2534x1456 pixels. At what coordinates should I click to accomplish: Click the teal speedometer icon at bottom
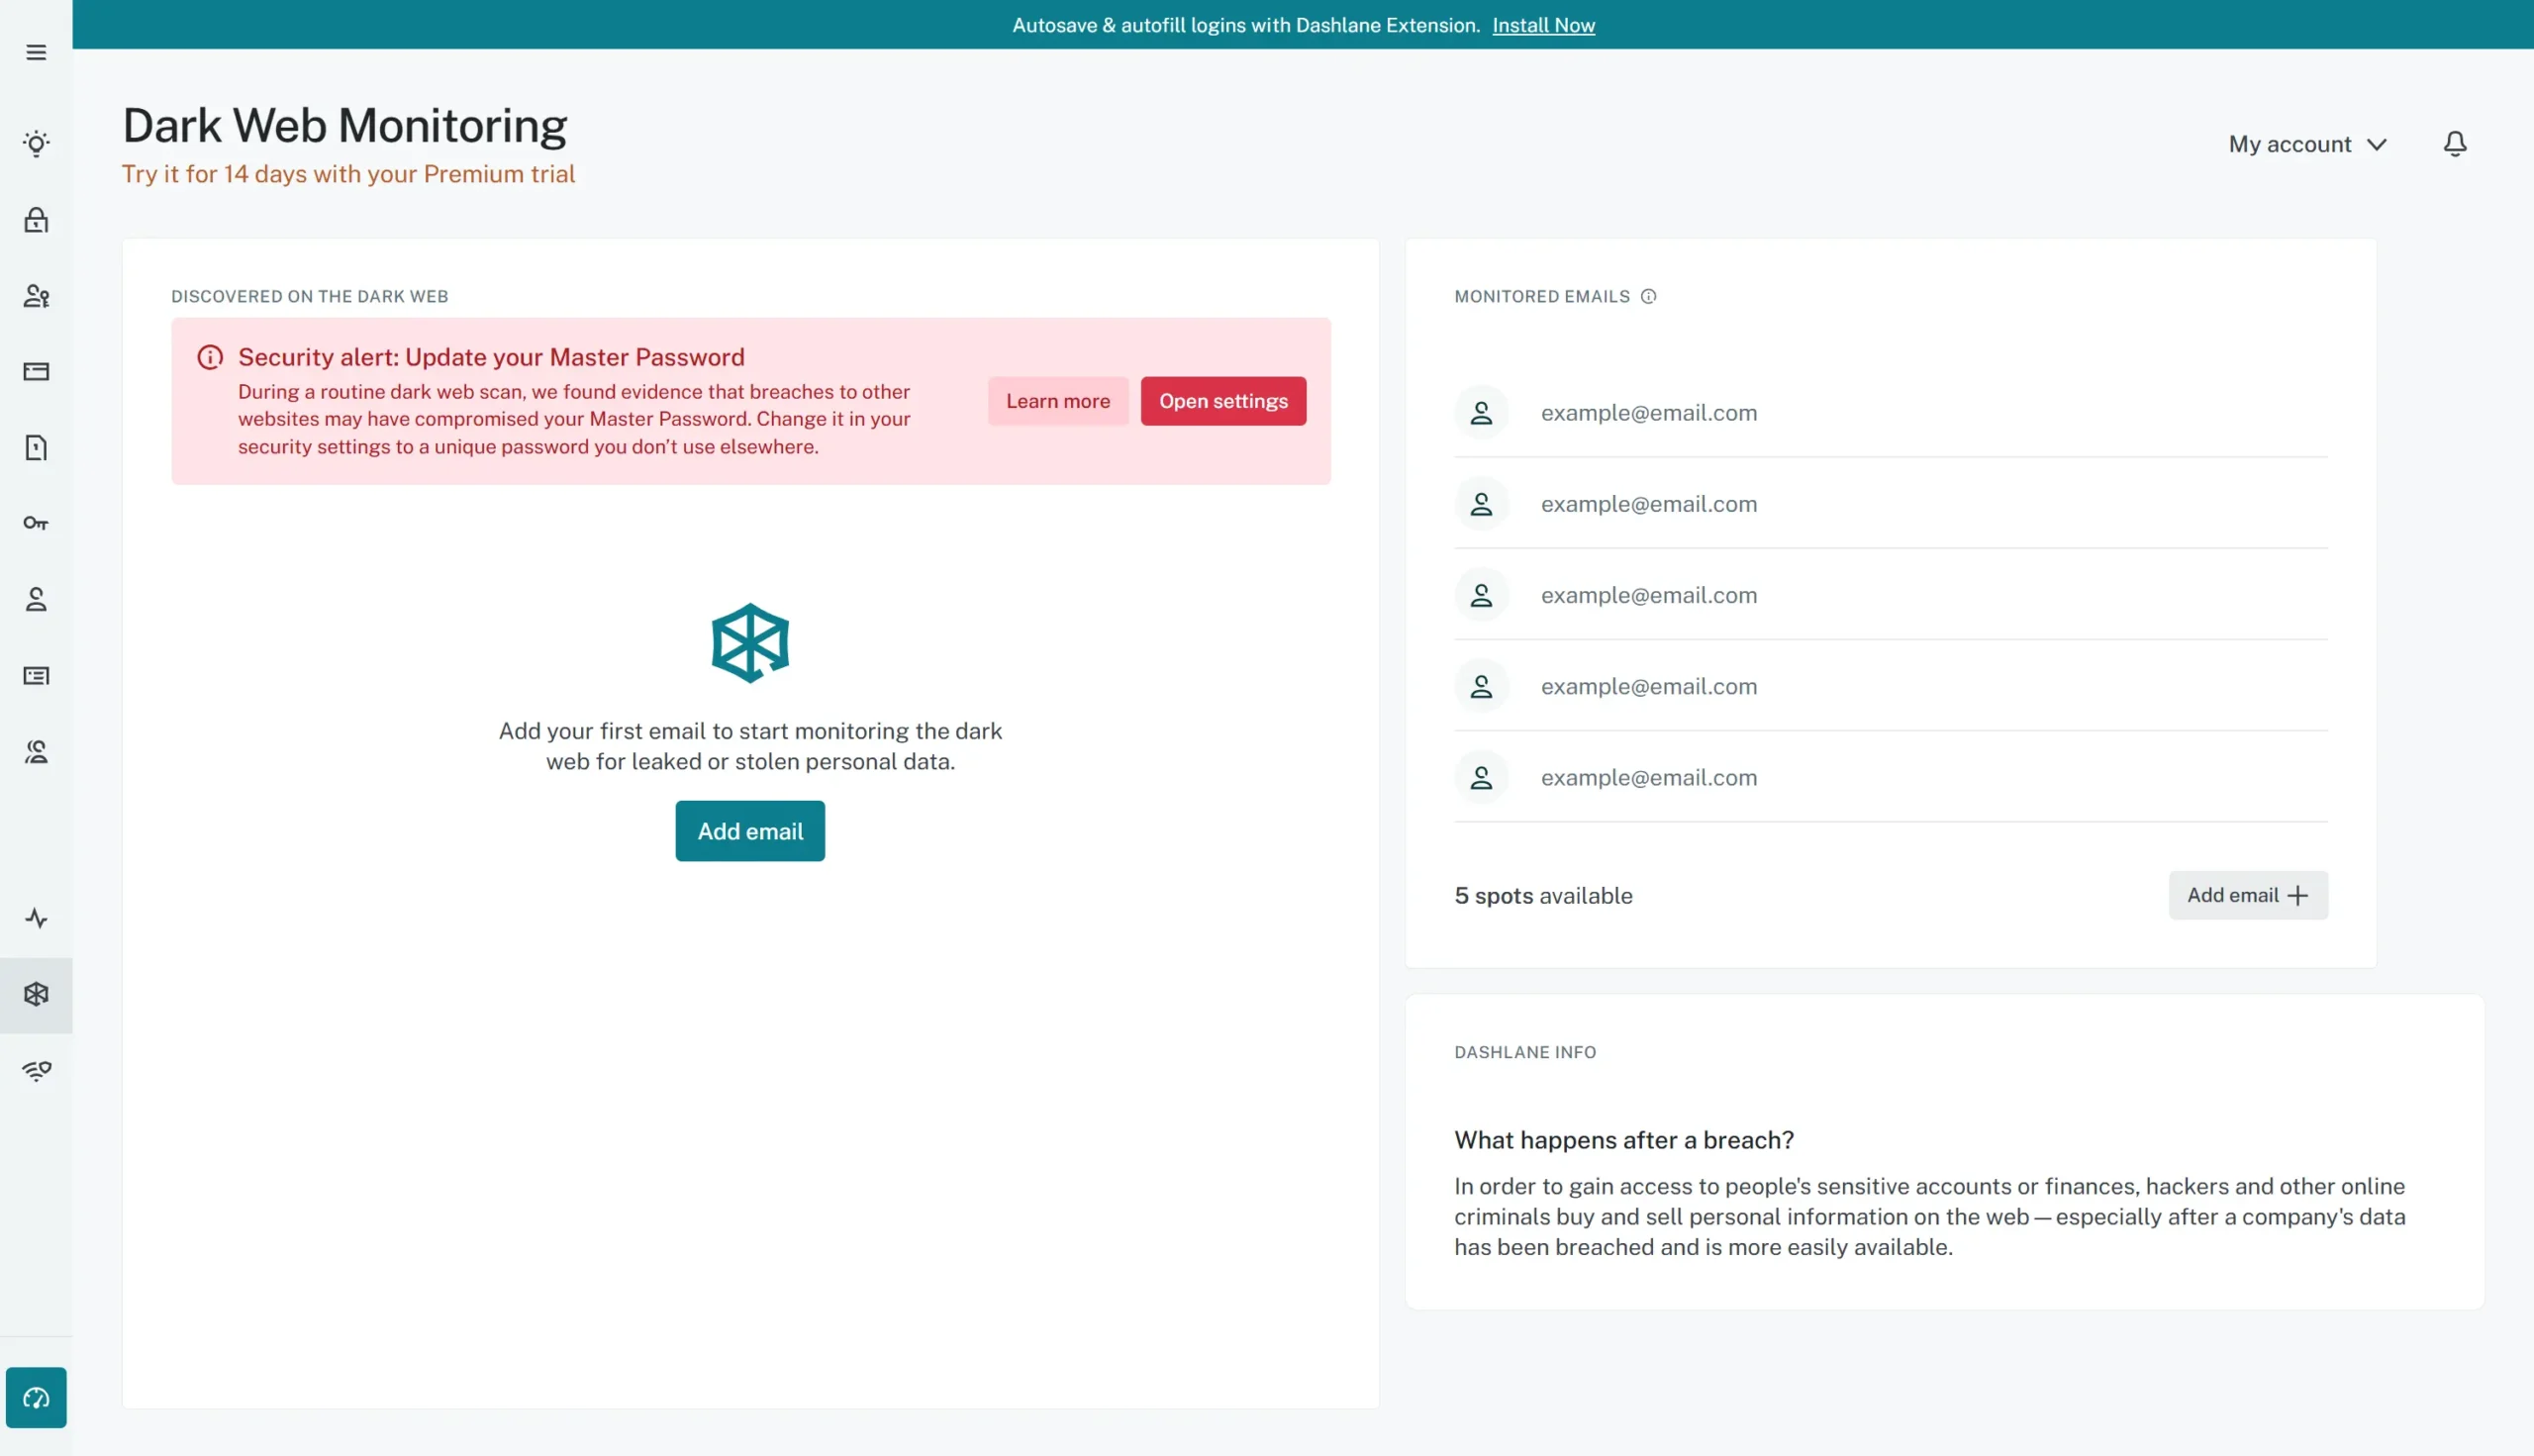36,1397
